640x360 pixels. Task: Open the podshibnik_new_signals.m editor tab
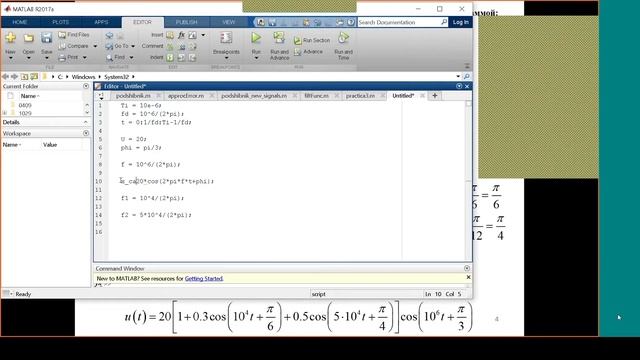(x=254, y=96)
